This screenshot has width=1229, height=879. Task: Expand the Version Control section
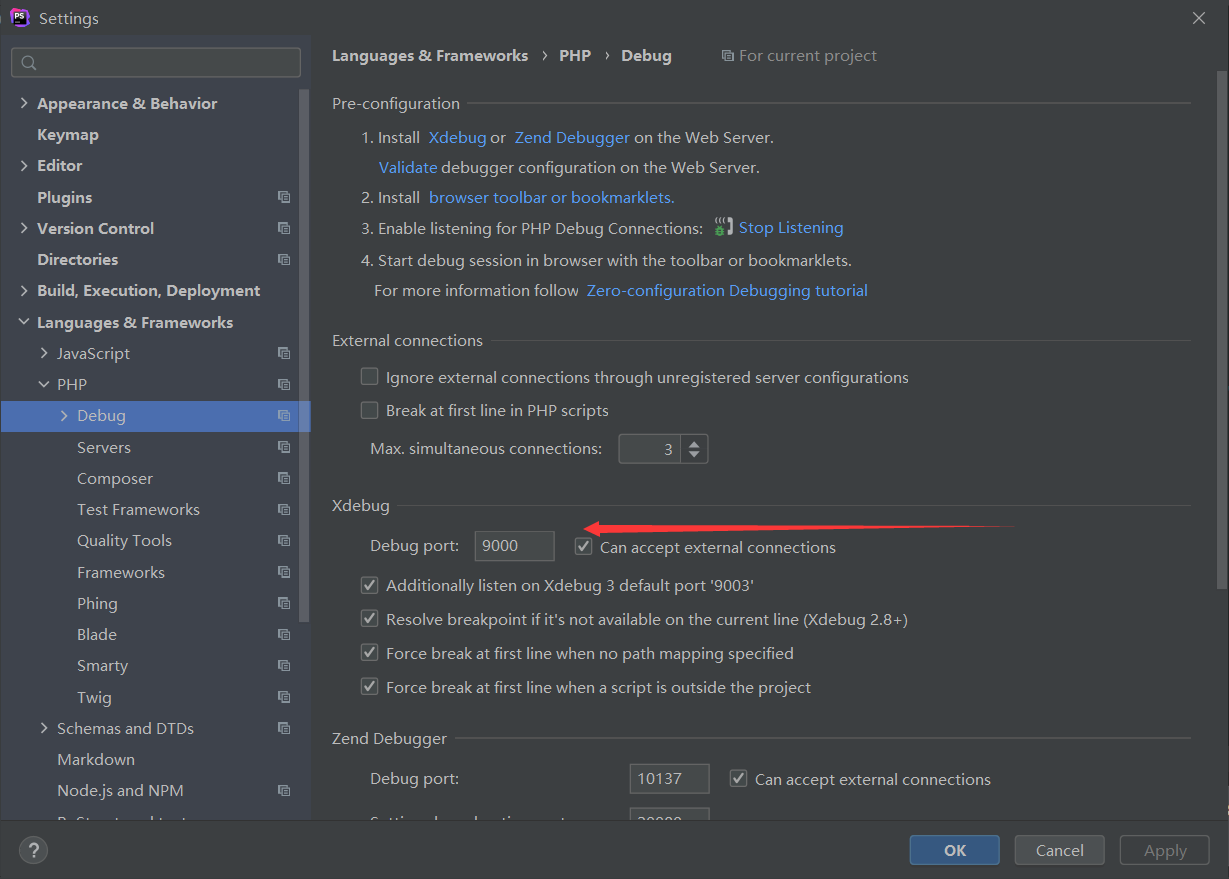[x=24, y=229]
